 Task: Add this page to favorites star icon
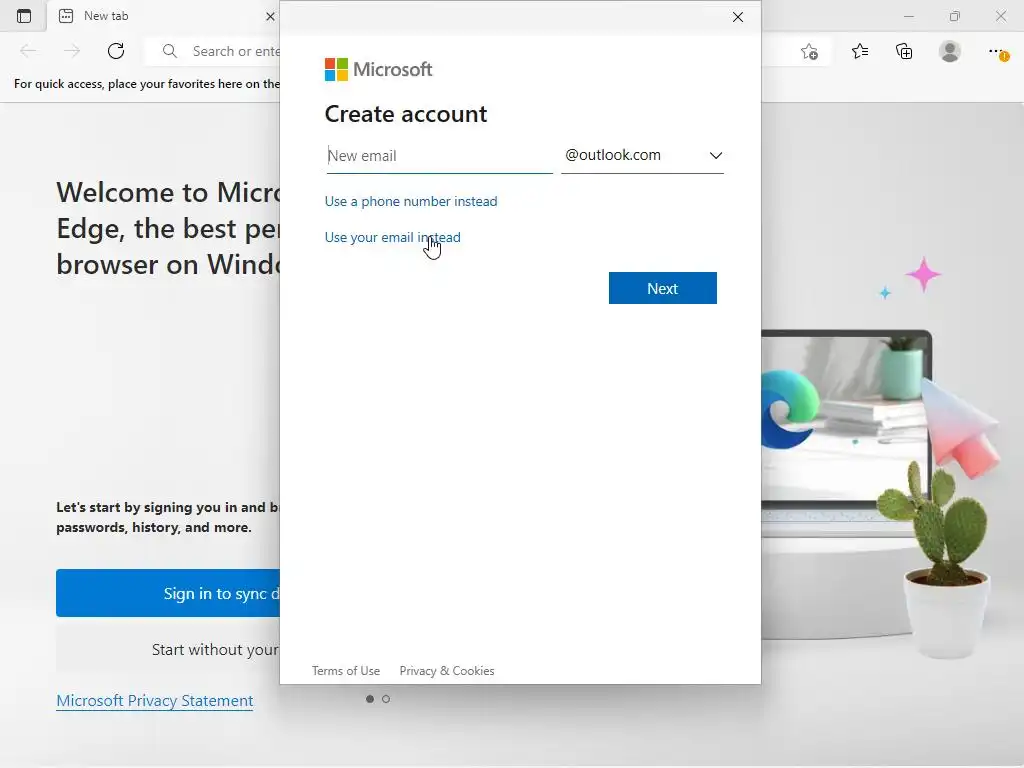809,52
